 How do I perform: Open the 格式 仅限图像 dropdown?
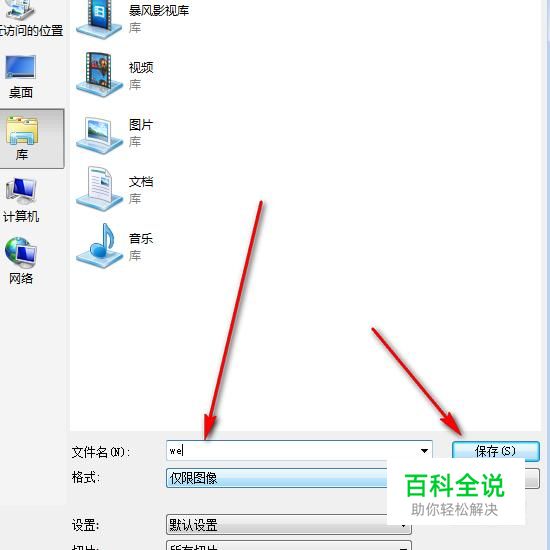tap(277, 478)
